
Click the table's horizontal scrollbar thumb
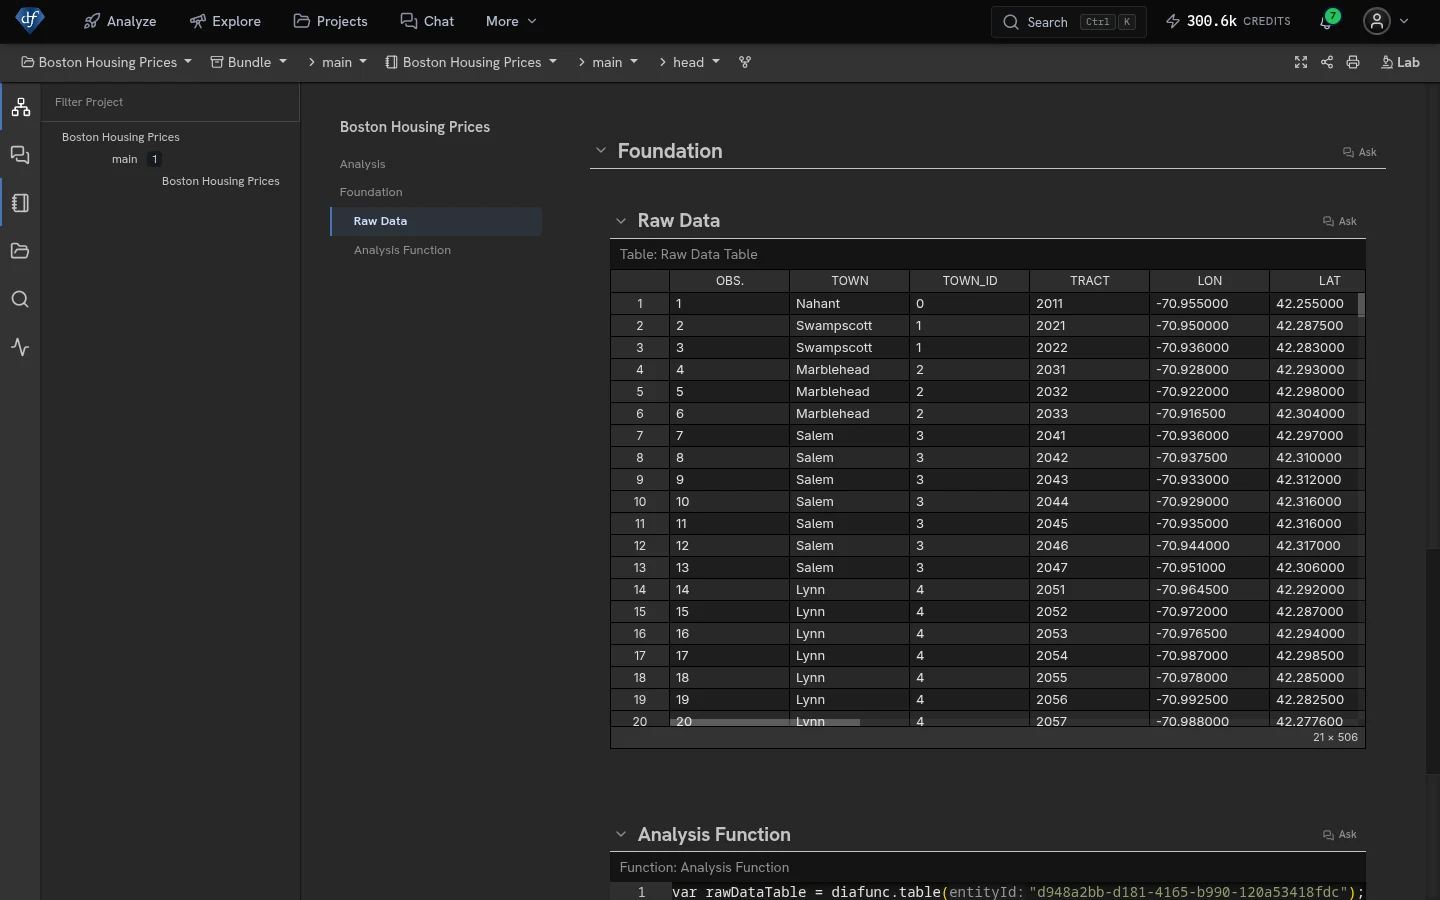click(x=765, y=722)
